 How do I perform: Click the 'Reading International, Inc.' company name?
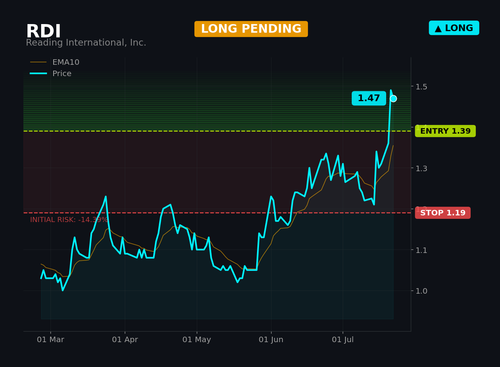point(86,43)
